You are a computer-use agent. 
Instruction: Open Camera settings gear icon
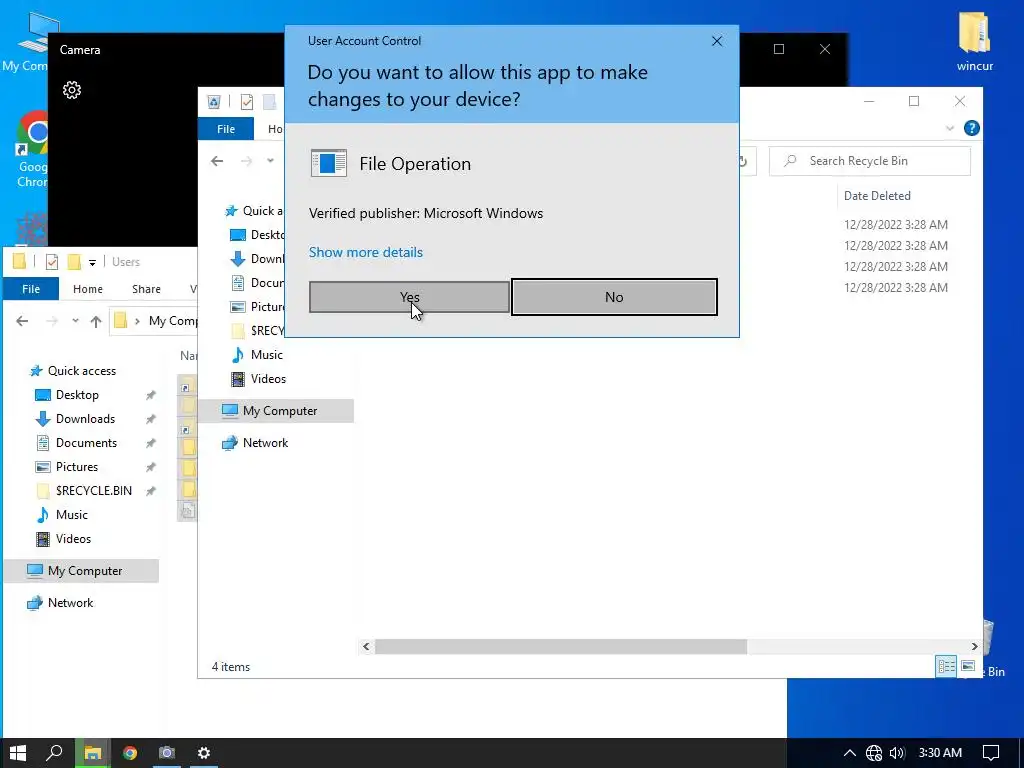coord(72,89)
